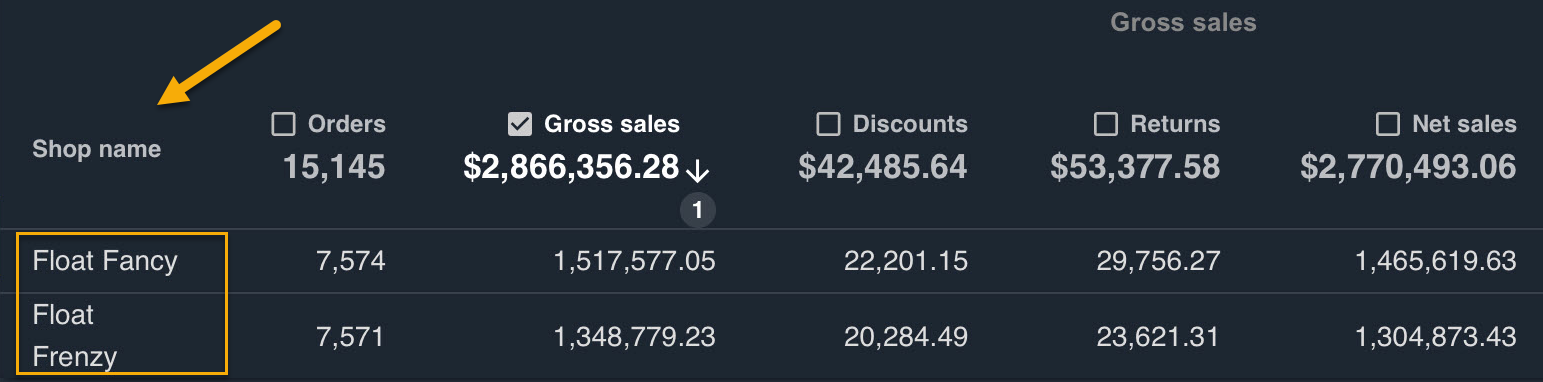Click the discounts total $42,485.64
The width and height of the screenshot is (1543, 382).
click(x=883, y=167)
